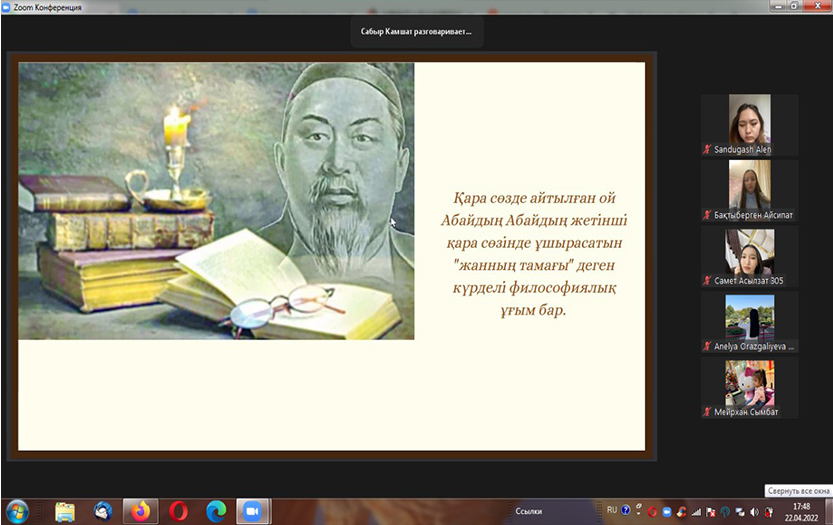The image size is (833, 525).
Task: Open Microsoft Edge from the taskbar
Action: (215, 510)
